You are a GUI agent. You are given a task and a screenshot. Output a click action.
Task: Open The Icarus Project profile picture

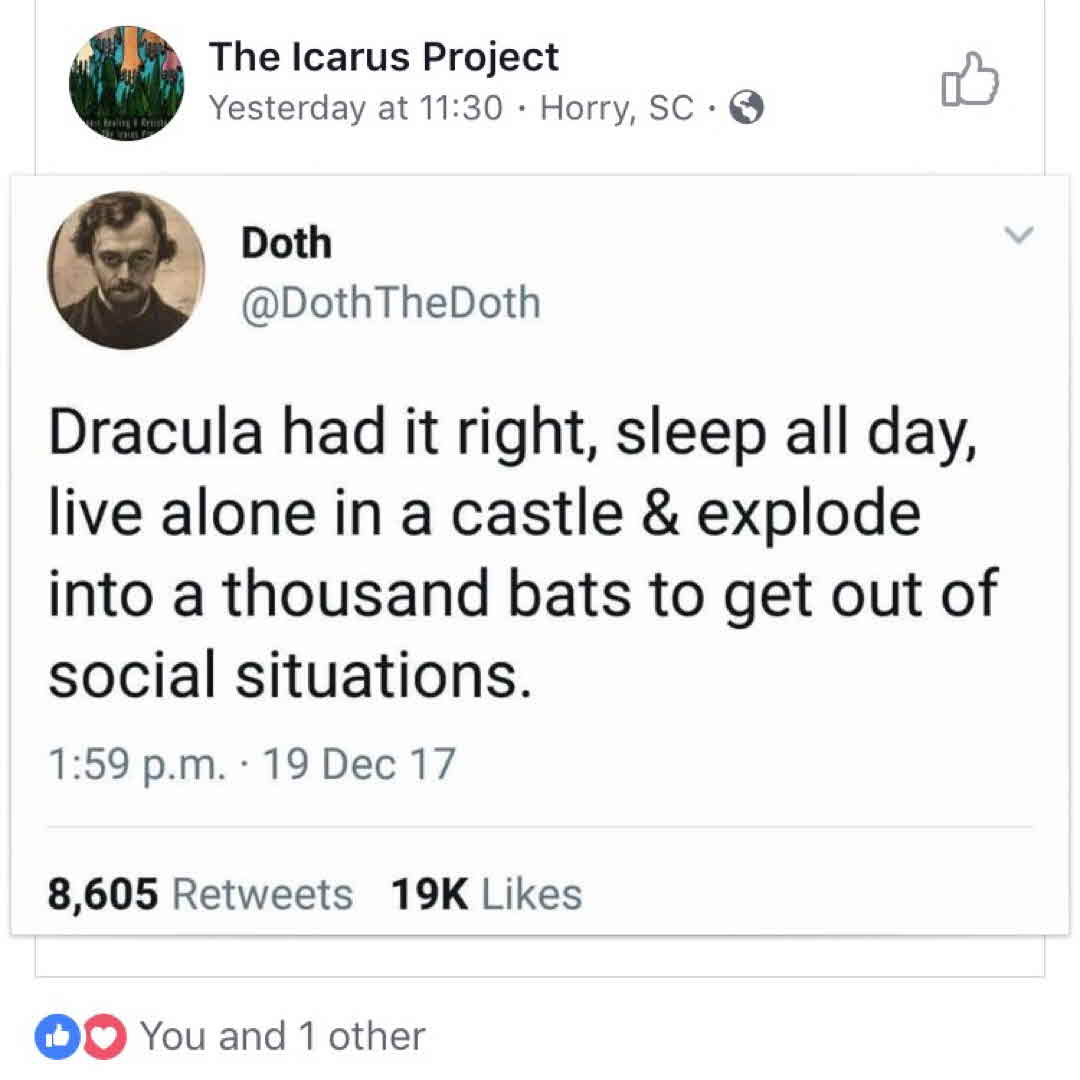pos(126,82)
